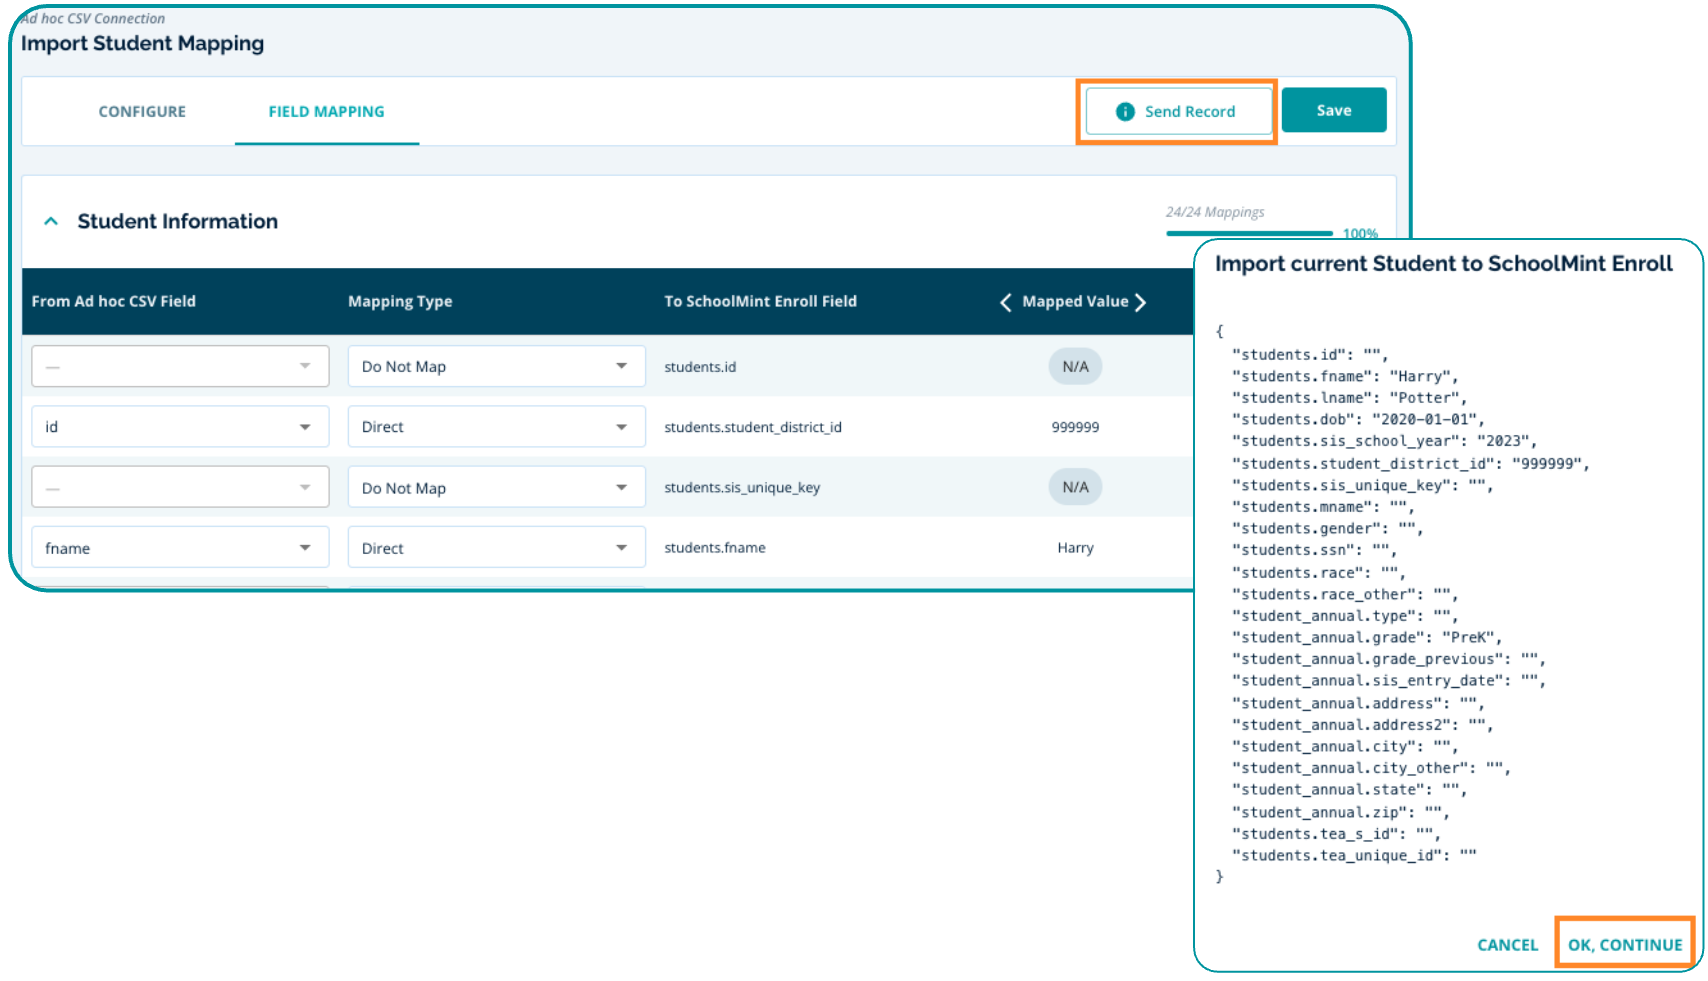Open Direct mapping type dropdown for students.student_district_id
Image resolution: width=1708 pixels, height=981 pixels.
pos(495,427)
